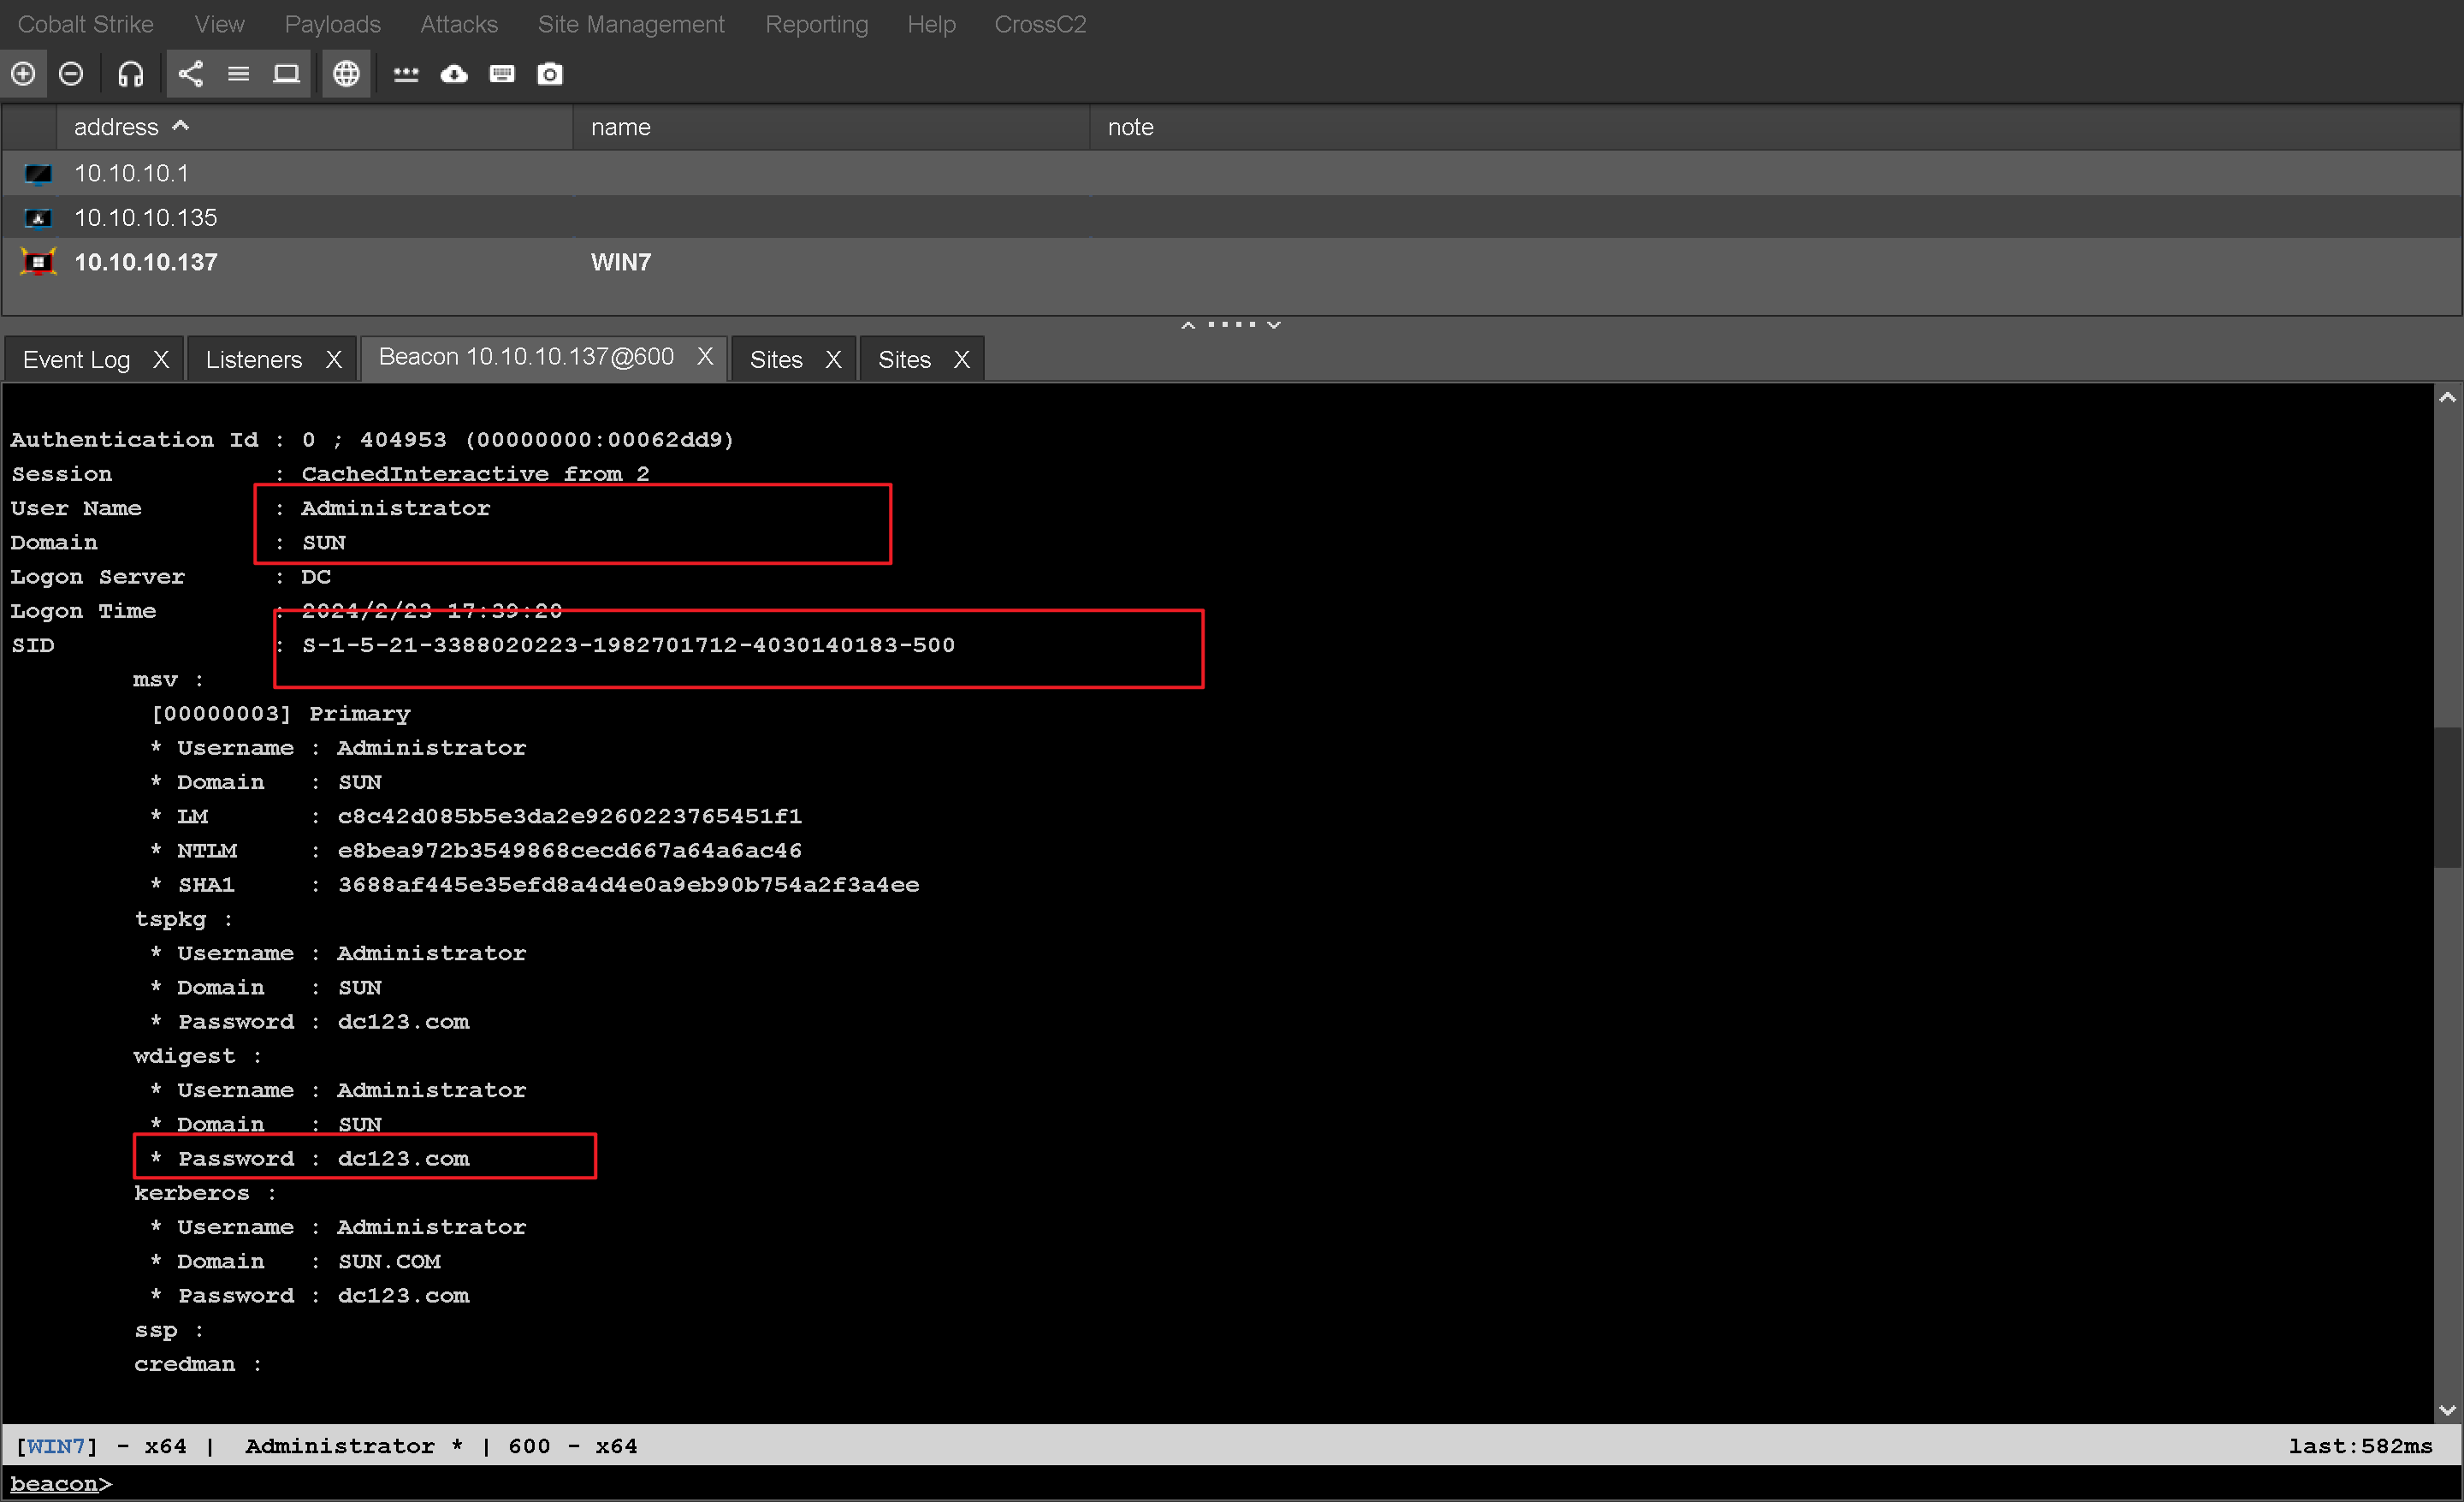Click the SHA1 hash value 3688af44...

tap(628, 885)
